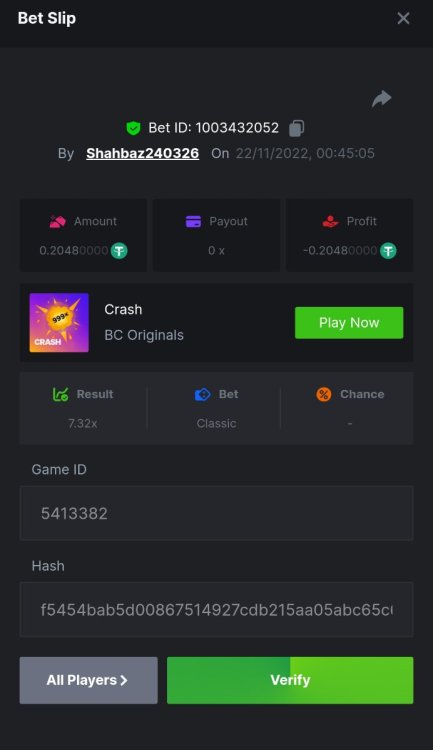Expand the All Players list

tap(89, 680)
